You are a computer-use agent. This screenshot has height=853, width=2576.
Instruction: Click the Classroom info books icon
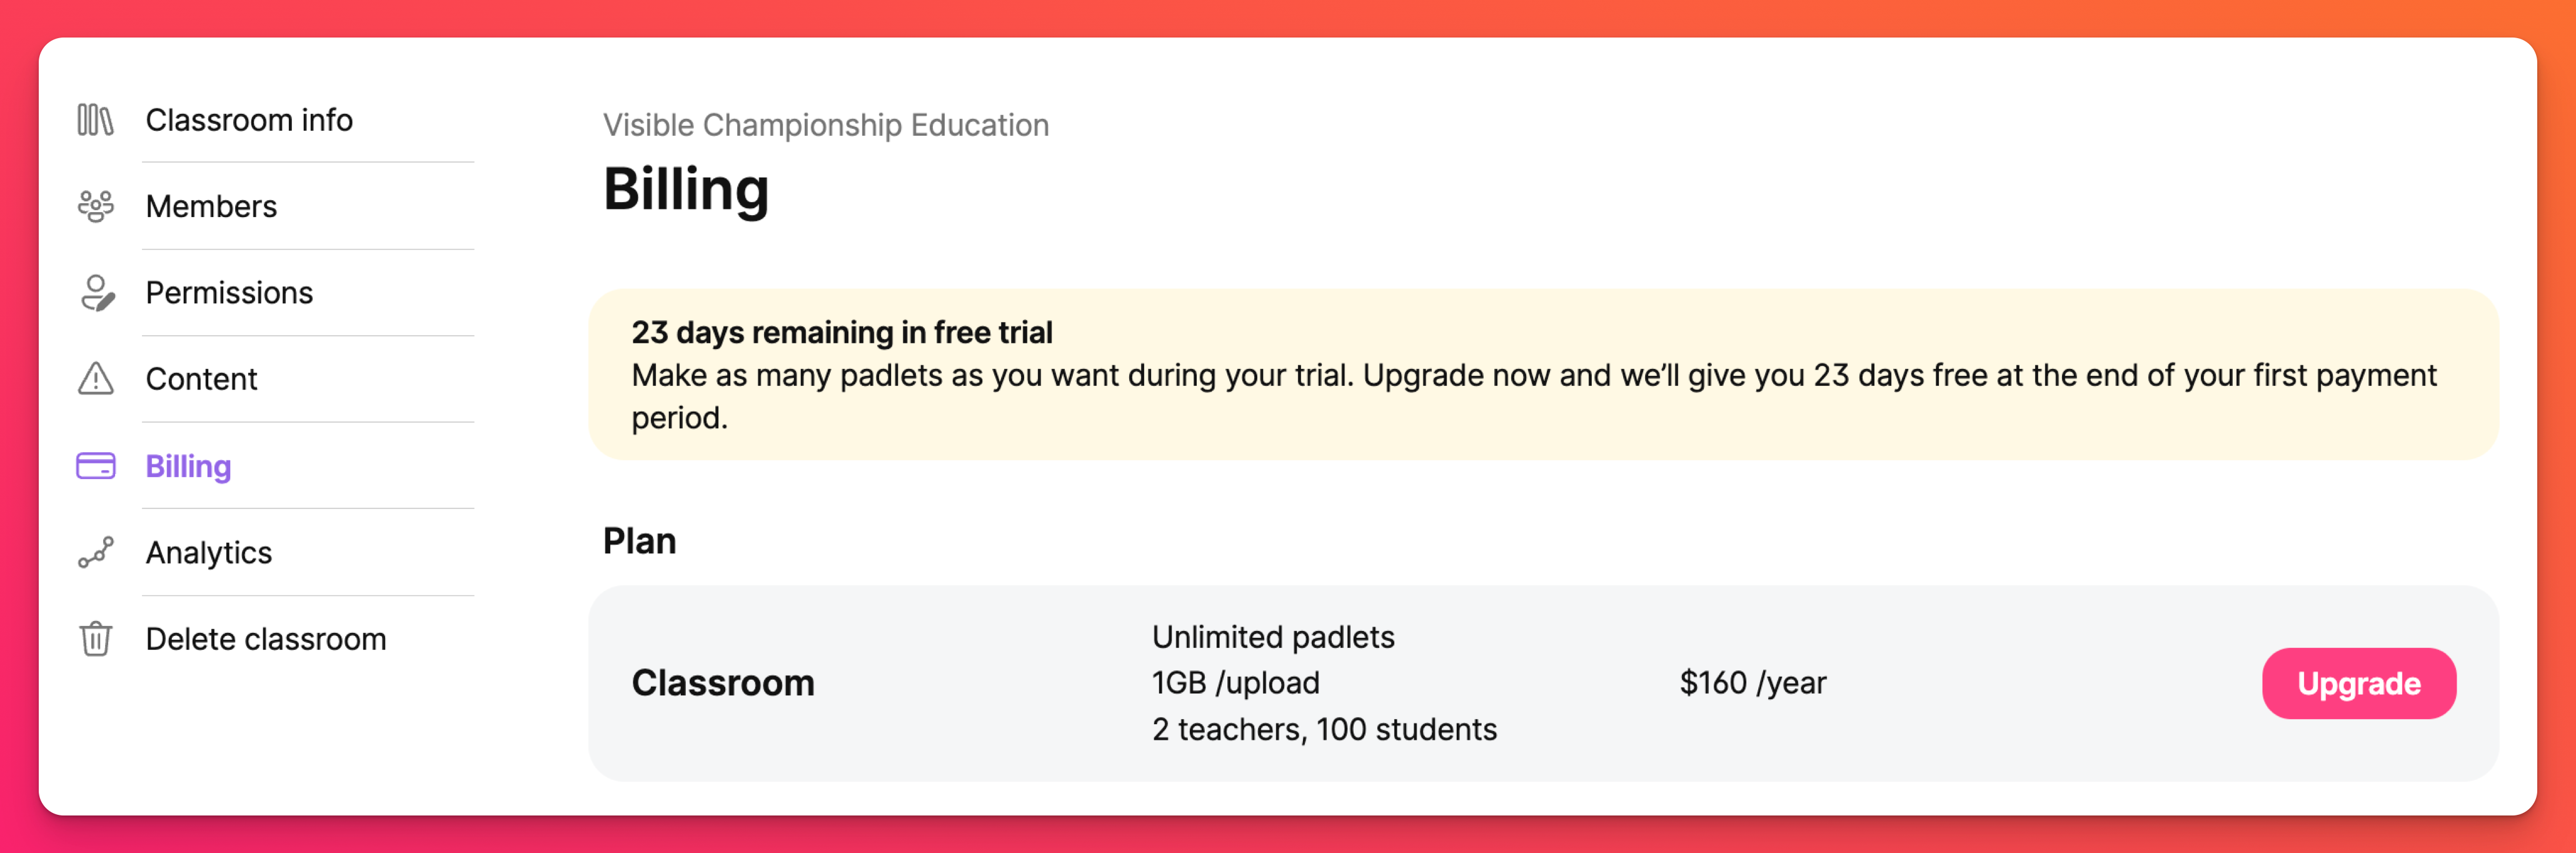(x=96, y=120)
